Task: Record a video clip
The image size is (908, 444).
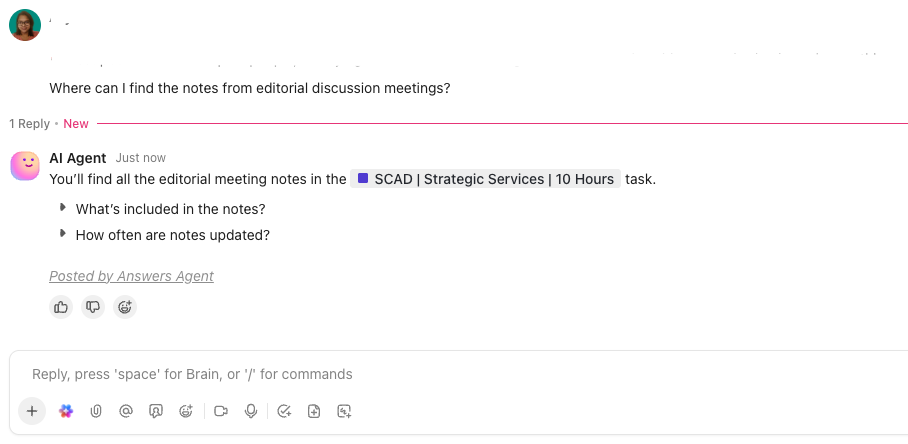Action: point(221,411)
